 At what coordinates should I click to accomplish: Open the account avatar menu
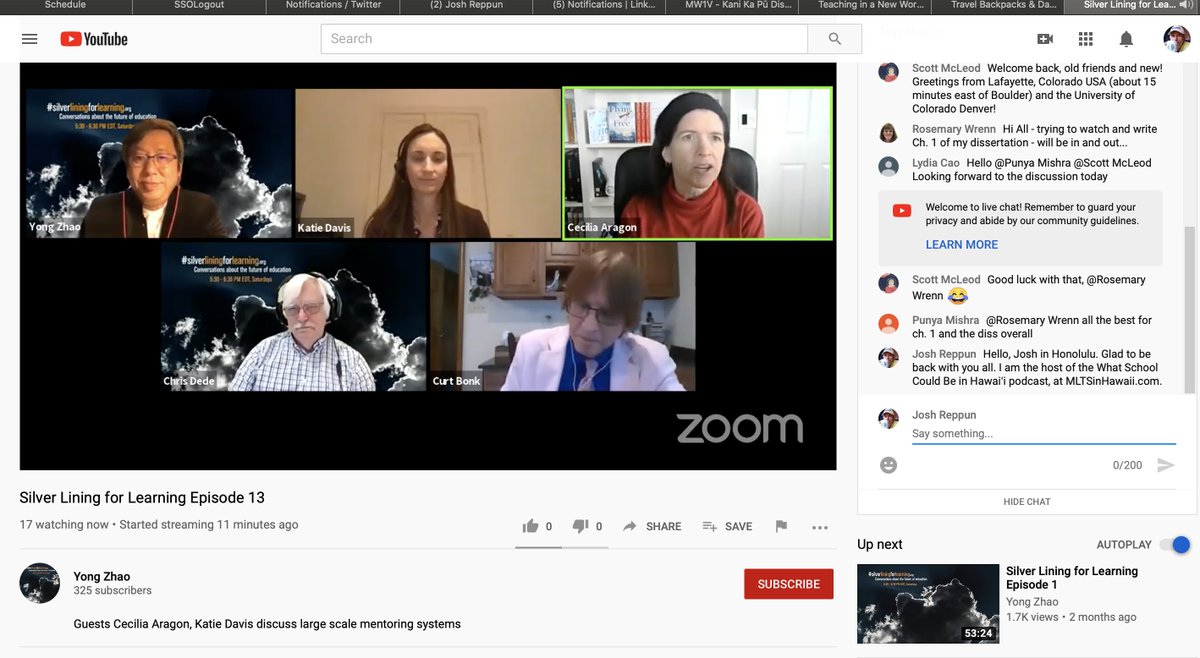tap(1177, 39)
